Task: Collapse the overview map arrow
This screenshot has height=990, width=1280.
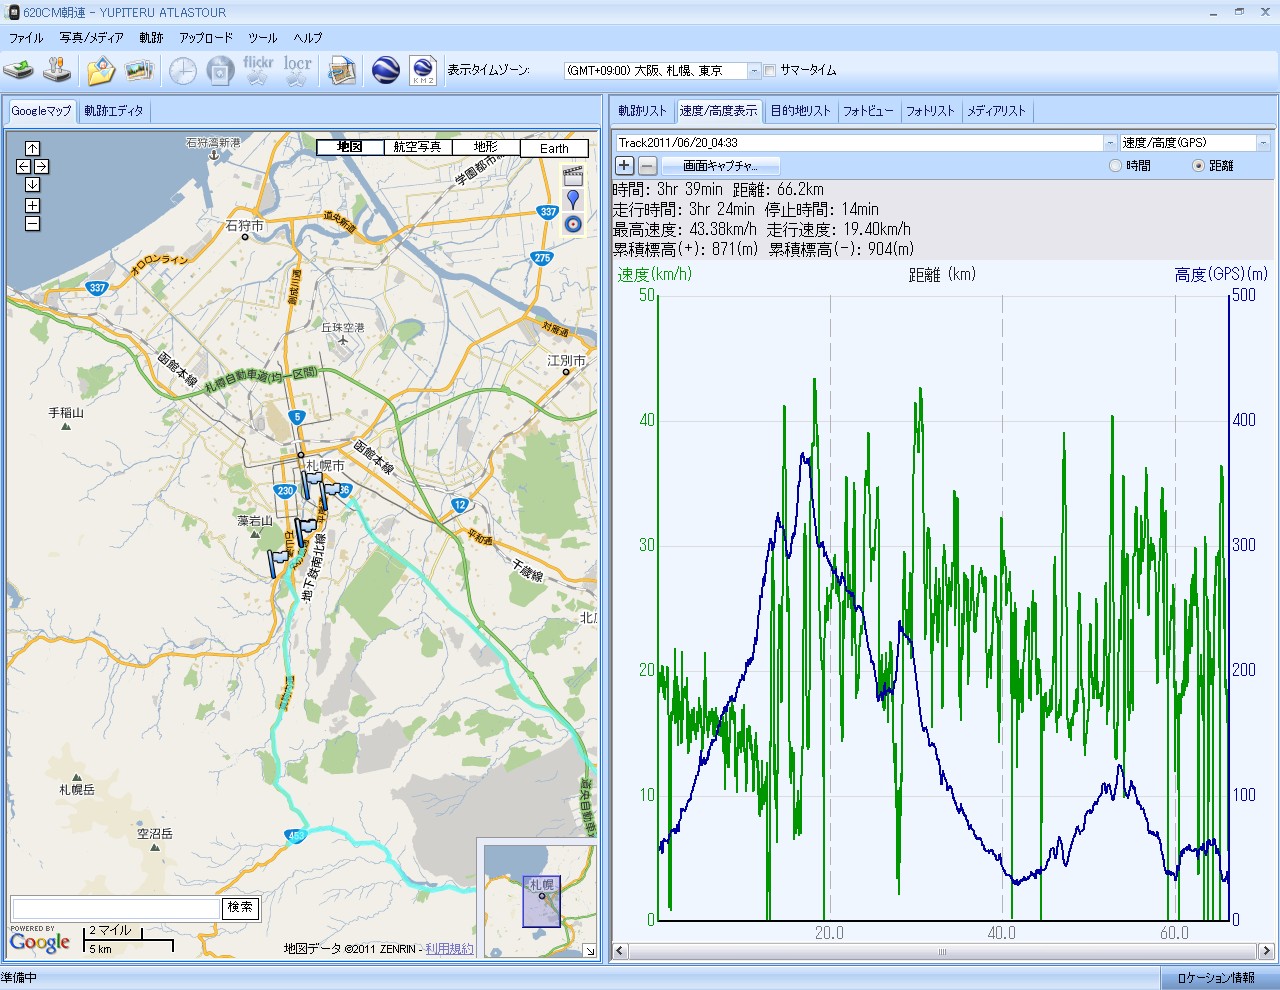Action: pos(590,951)
